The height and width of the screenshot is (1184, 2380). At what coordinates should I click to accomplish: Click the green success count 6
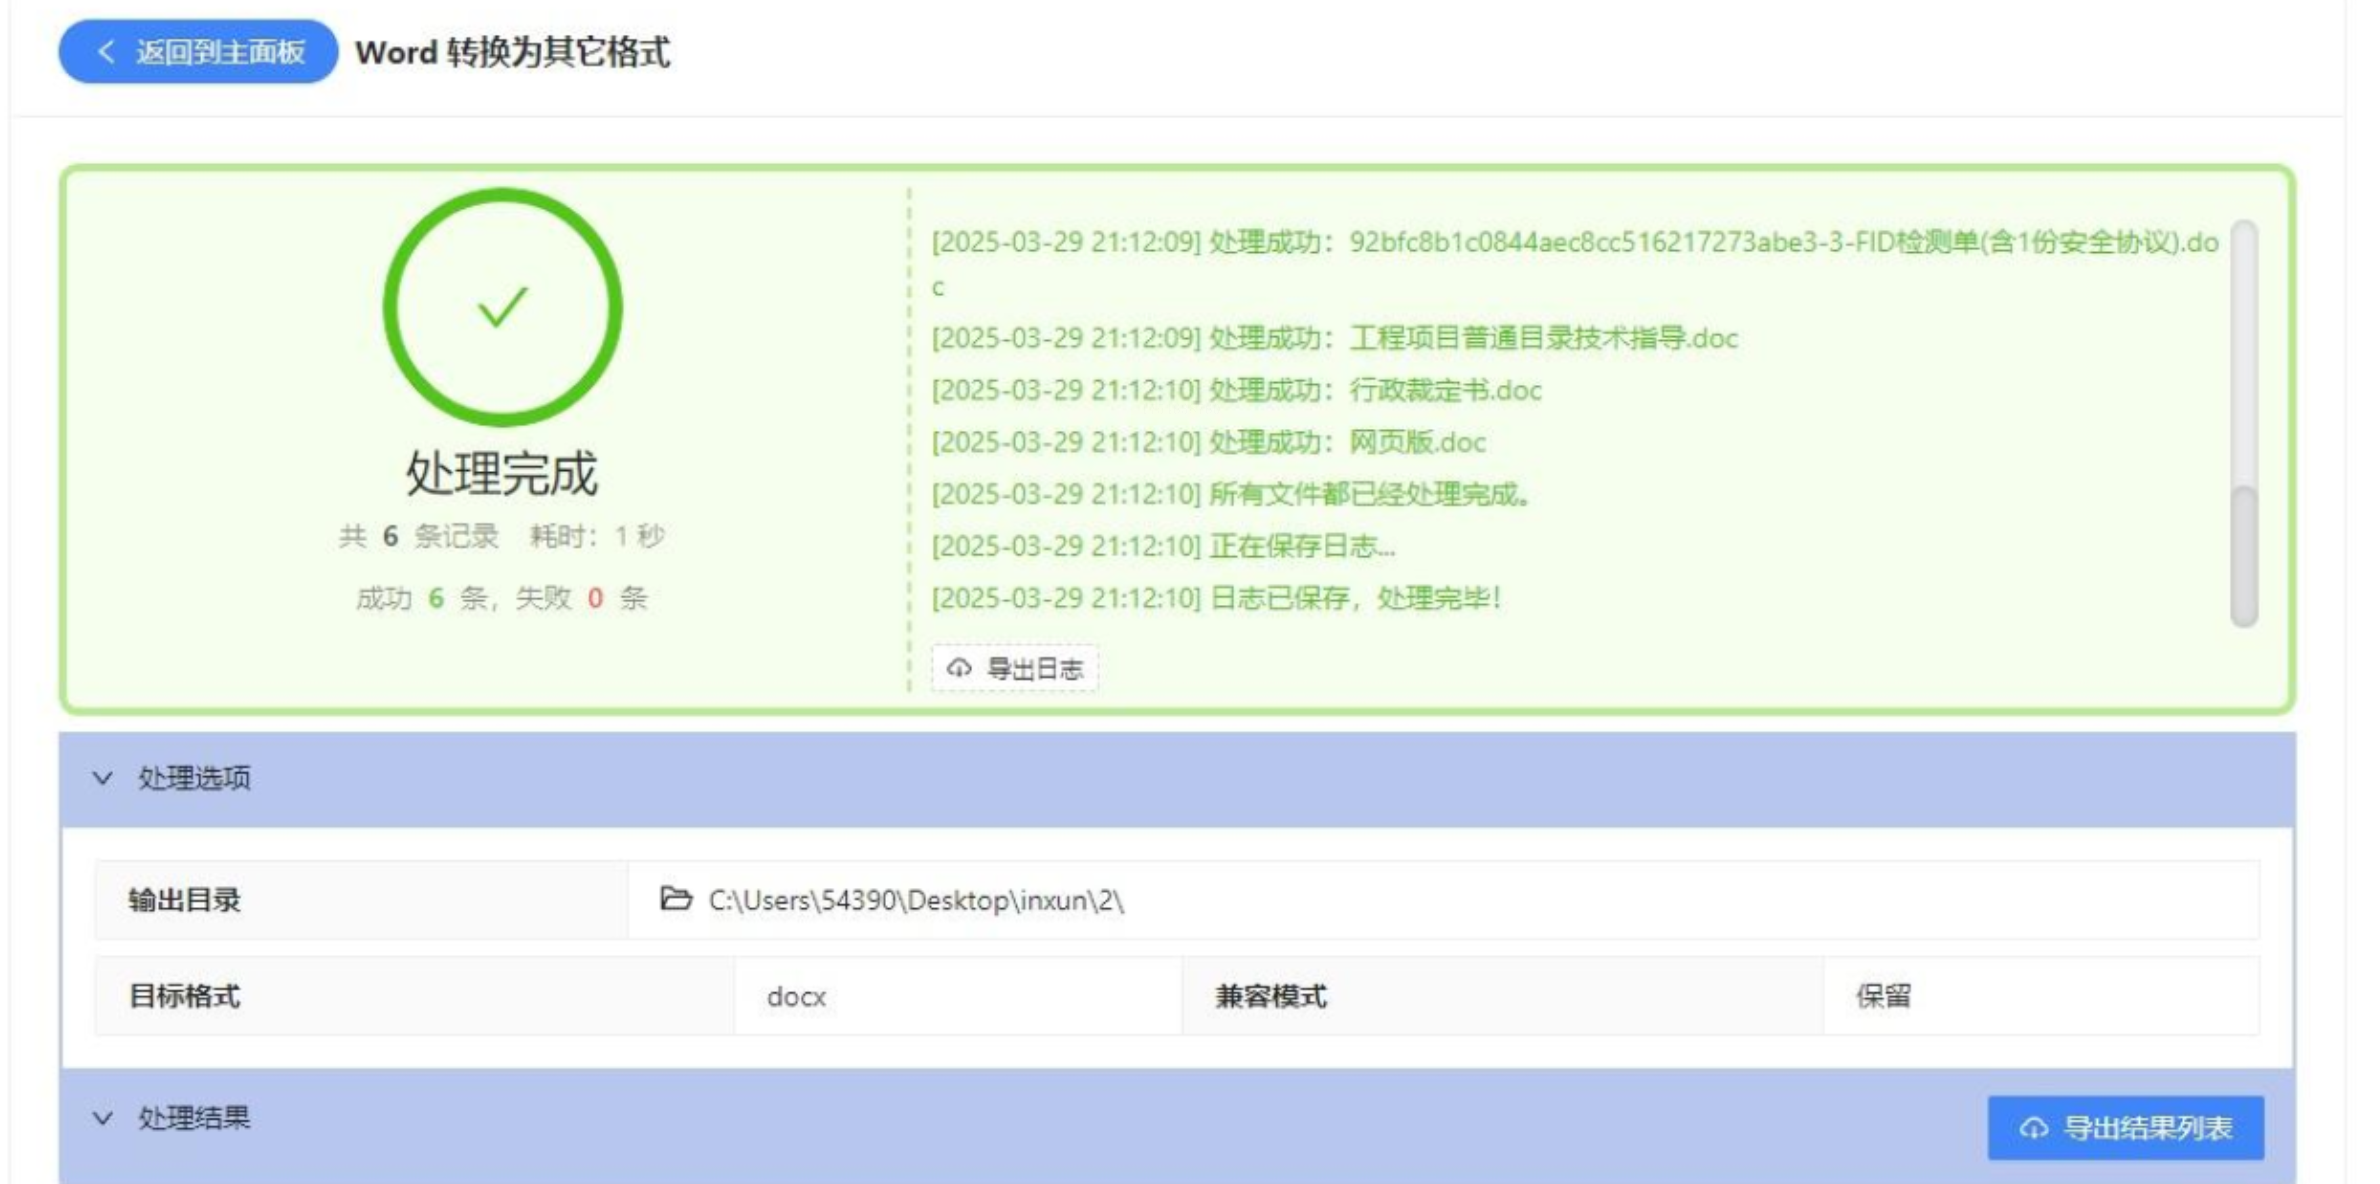point(436,598)
